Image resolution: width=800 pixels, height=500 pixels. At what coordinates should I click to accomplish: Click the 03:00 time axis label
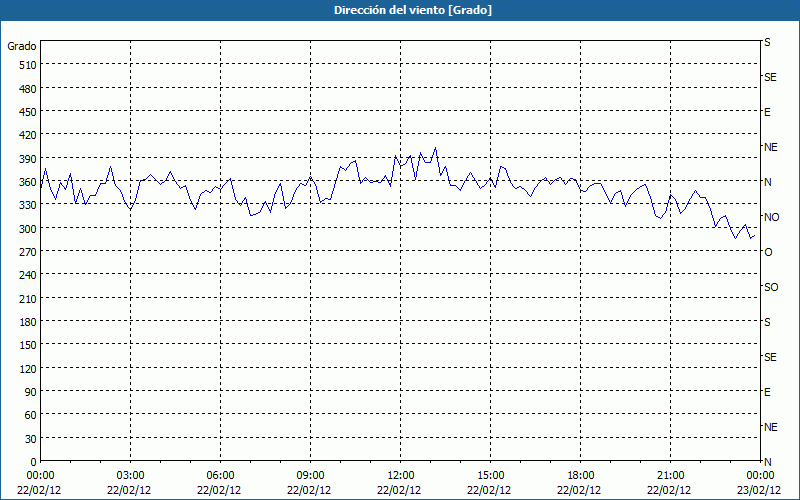(130, 476)
